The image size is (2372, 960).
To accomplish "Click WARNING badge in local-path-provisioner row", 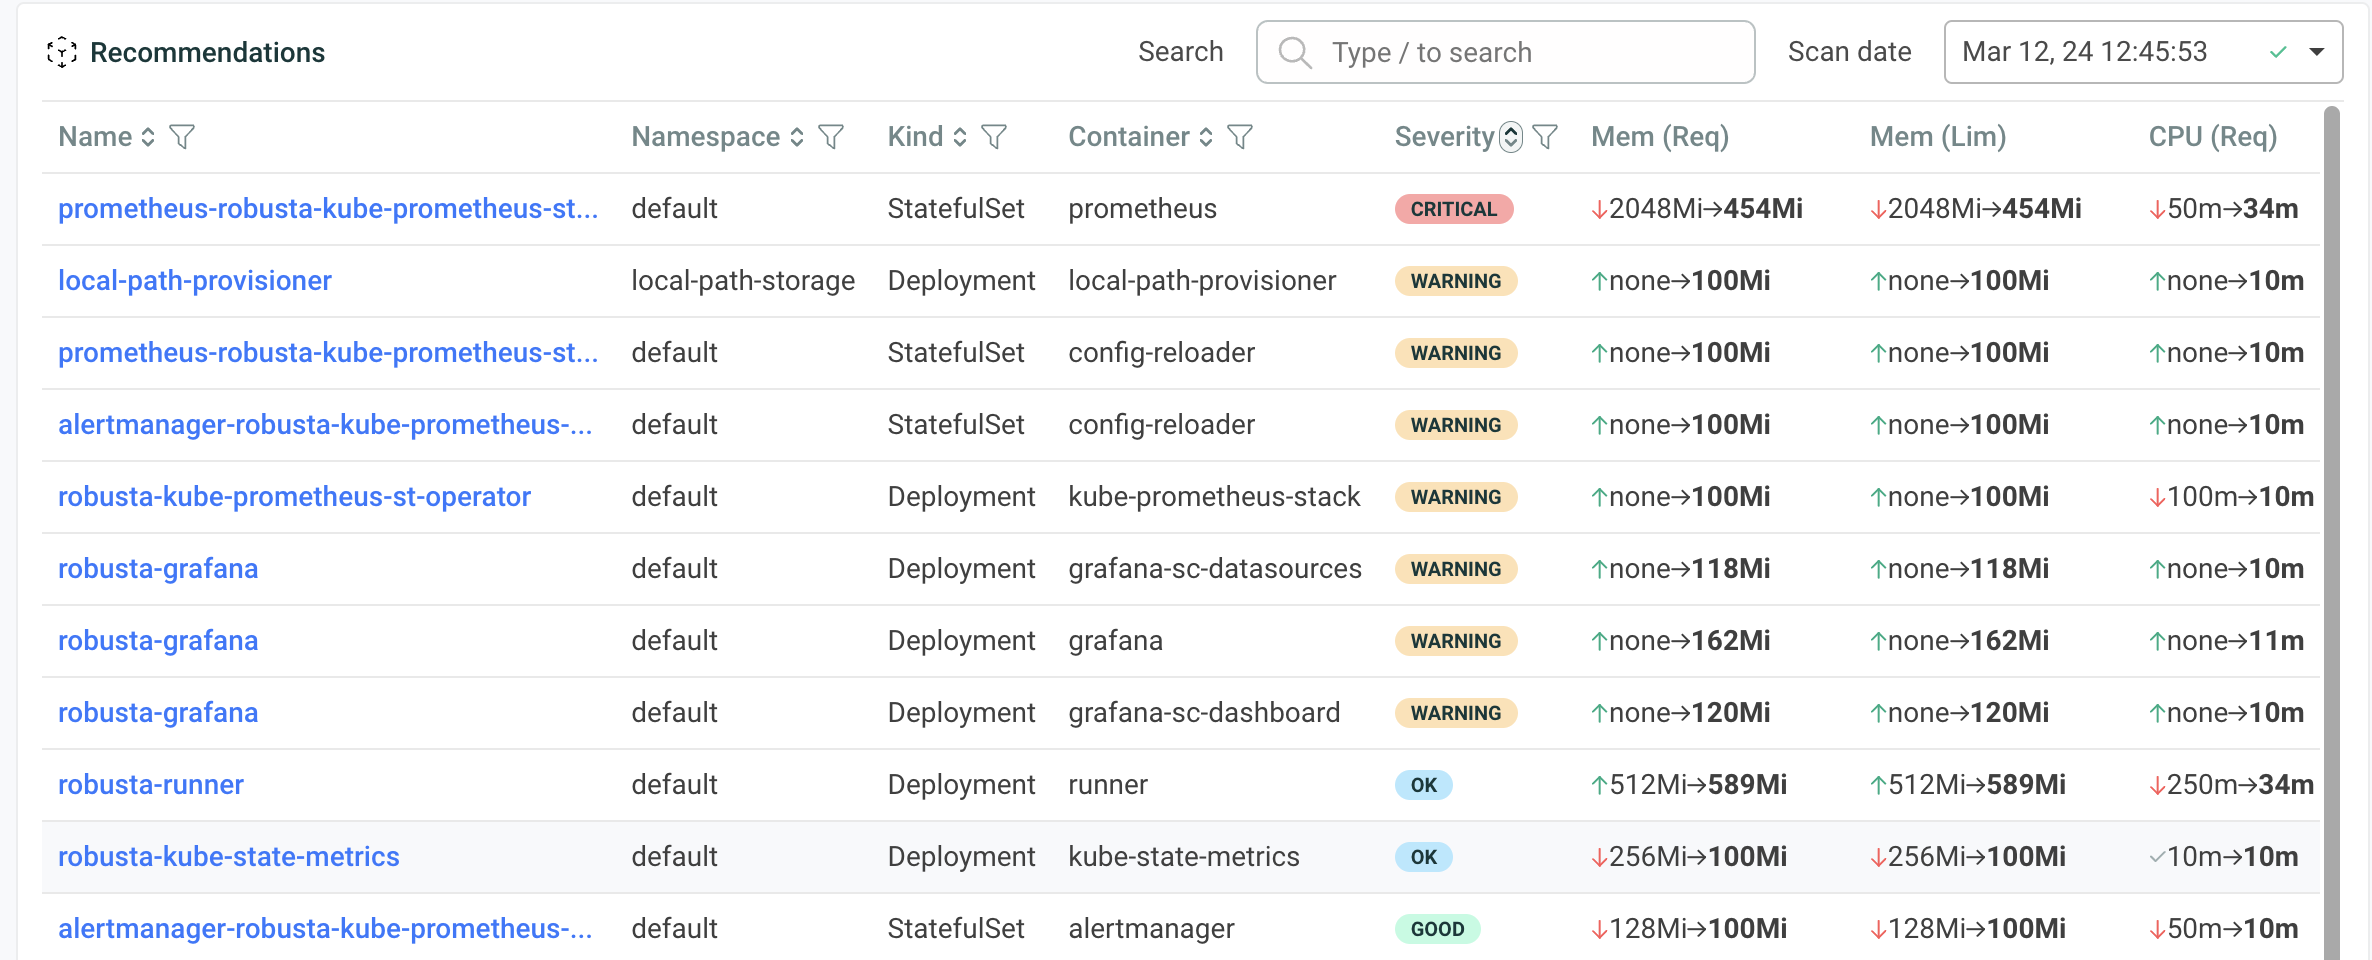I will point(1456,281).
